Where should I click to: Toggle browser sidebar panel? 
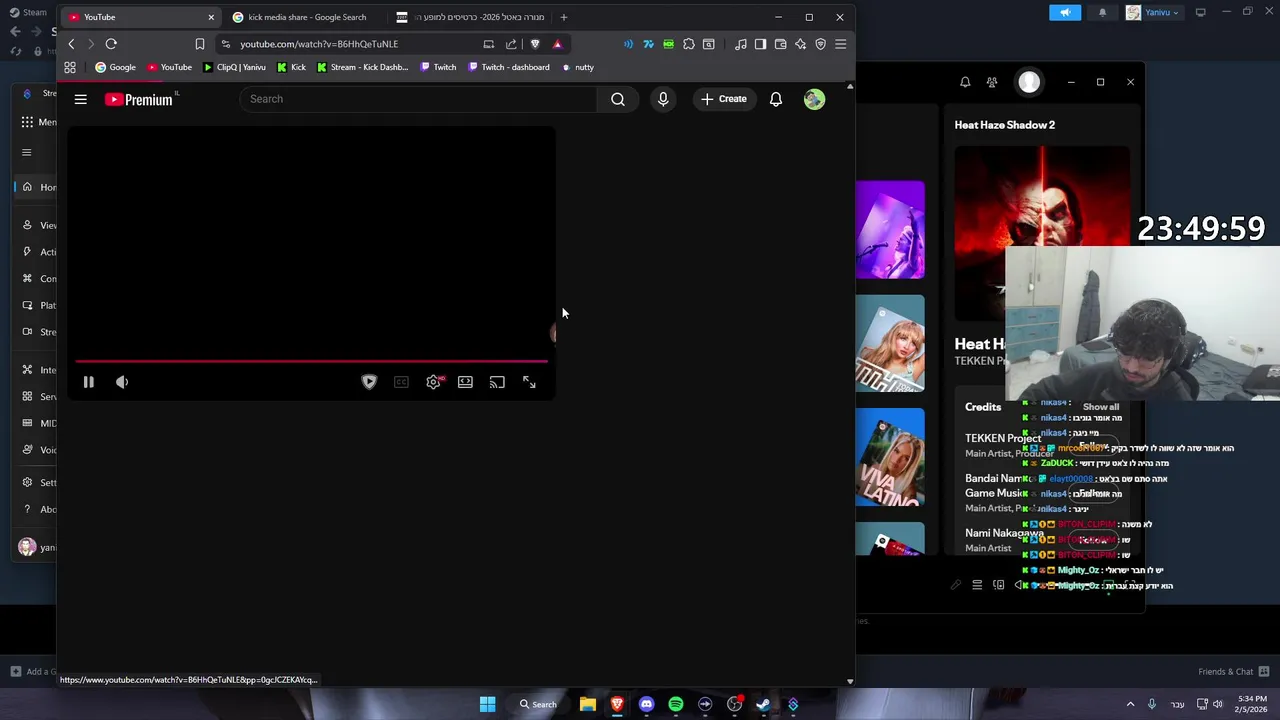(x=760, y=44)
